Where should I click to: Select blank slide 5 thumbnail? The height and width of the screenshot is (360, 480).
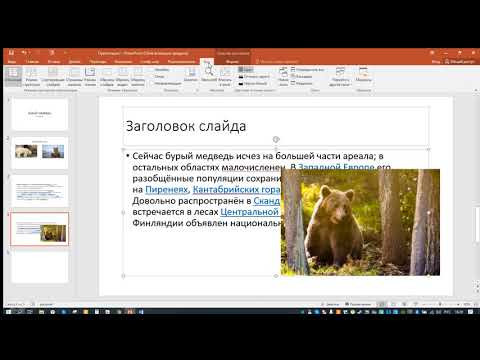tap(40, 267)
